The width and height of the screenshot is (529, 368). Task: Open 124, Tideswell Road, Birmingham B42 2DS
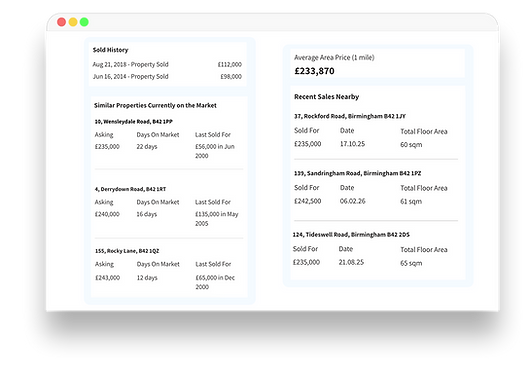351,234
